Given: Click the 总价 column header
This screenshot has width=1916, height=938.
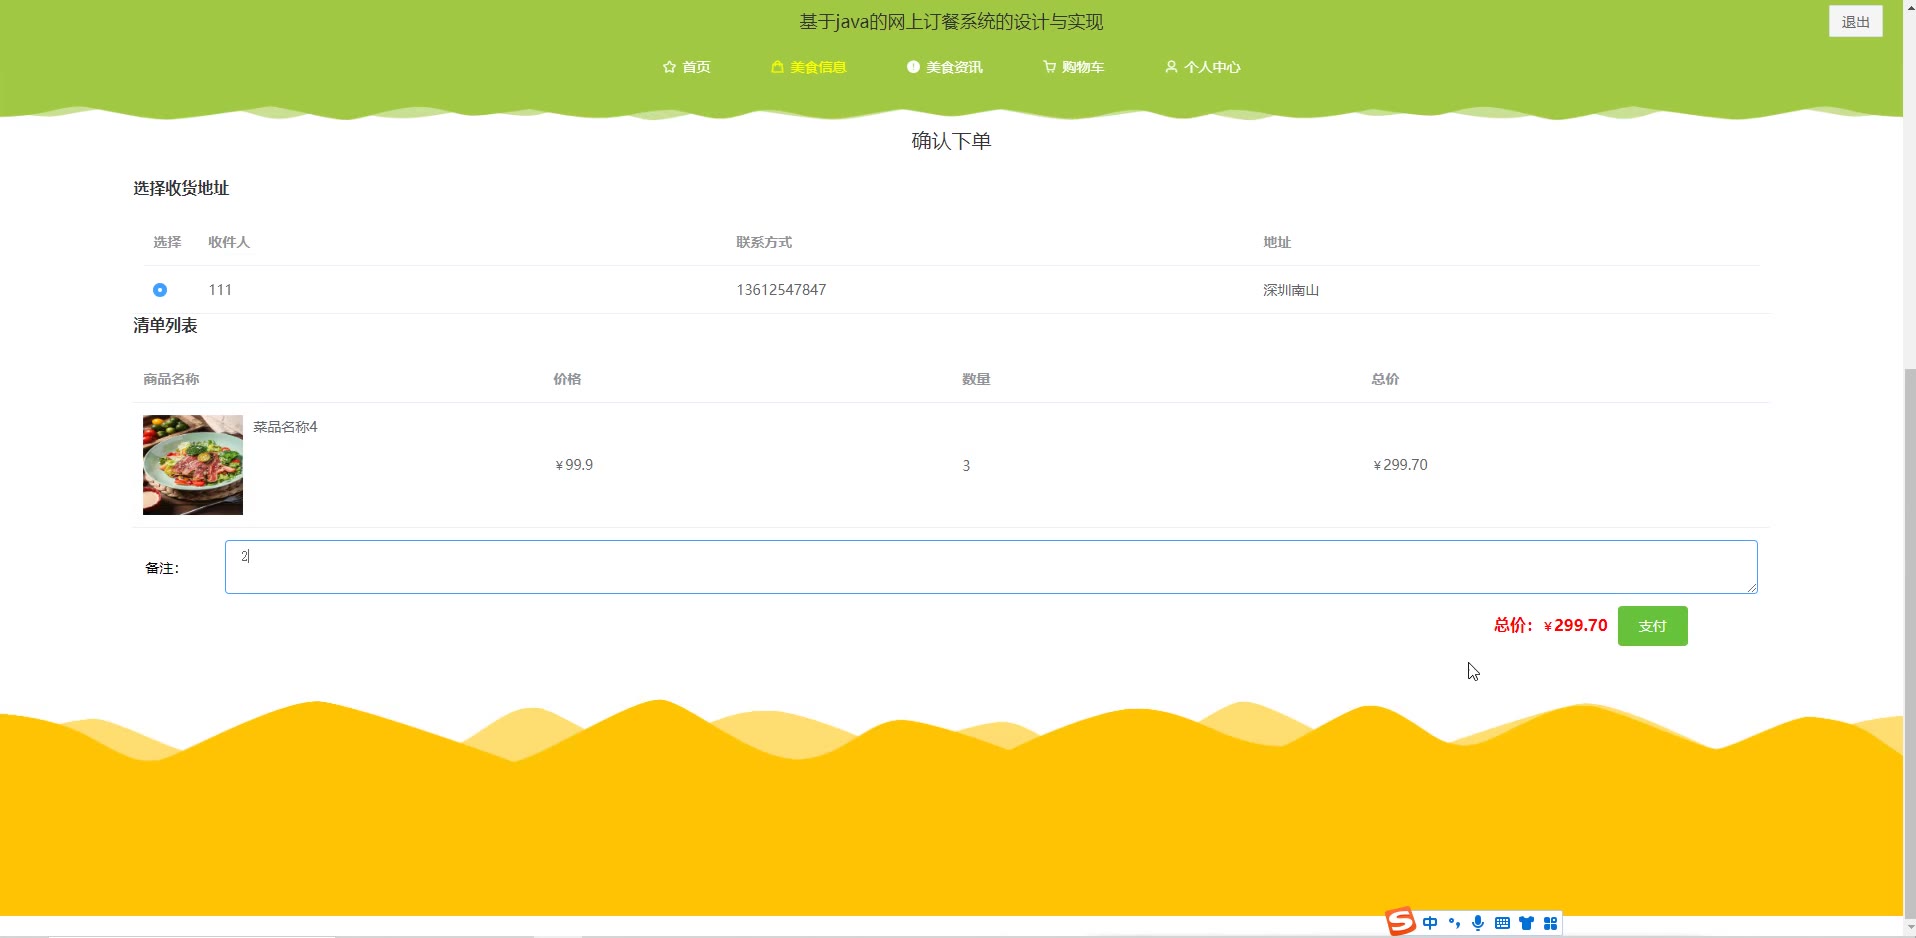Looking at the screenshot, I should coord(1385,379).
